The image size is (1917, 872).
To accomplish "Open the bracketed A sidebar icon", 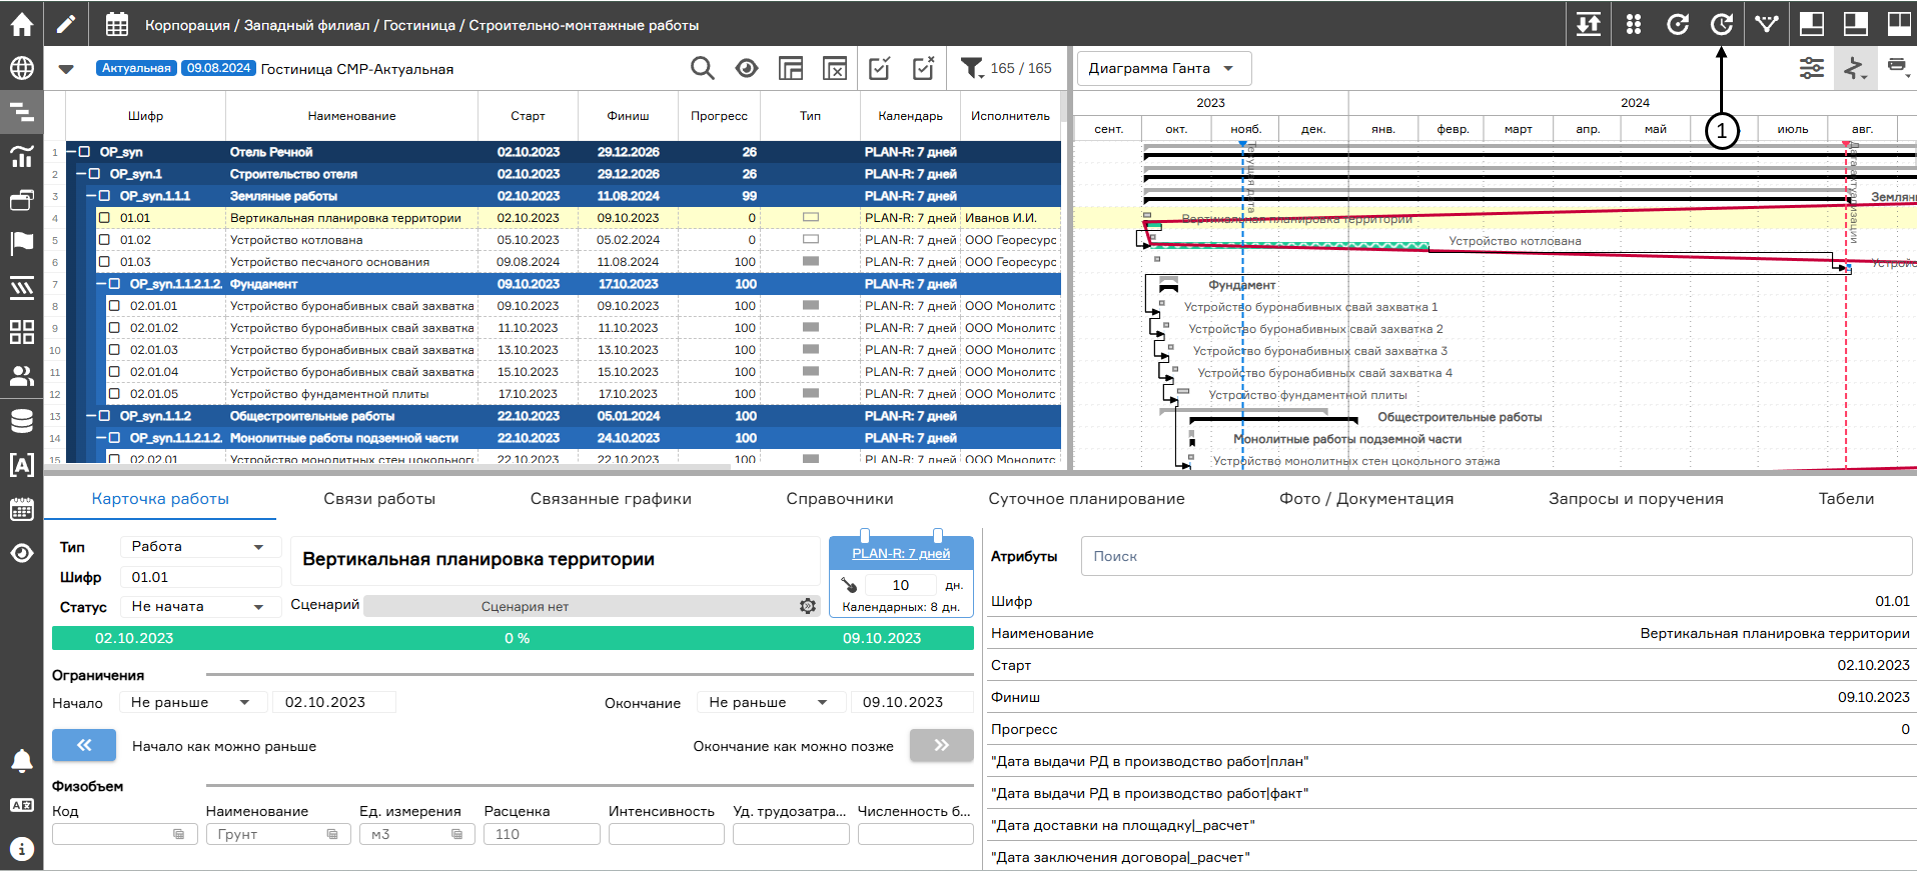I will point(21,464).
